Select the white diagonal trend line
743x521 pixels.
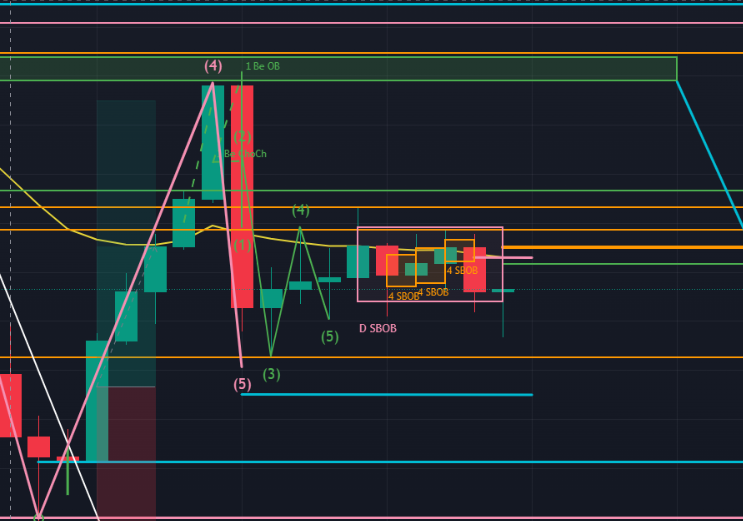click(50, 400)
